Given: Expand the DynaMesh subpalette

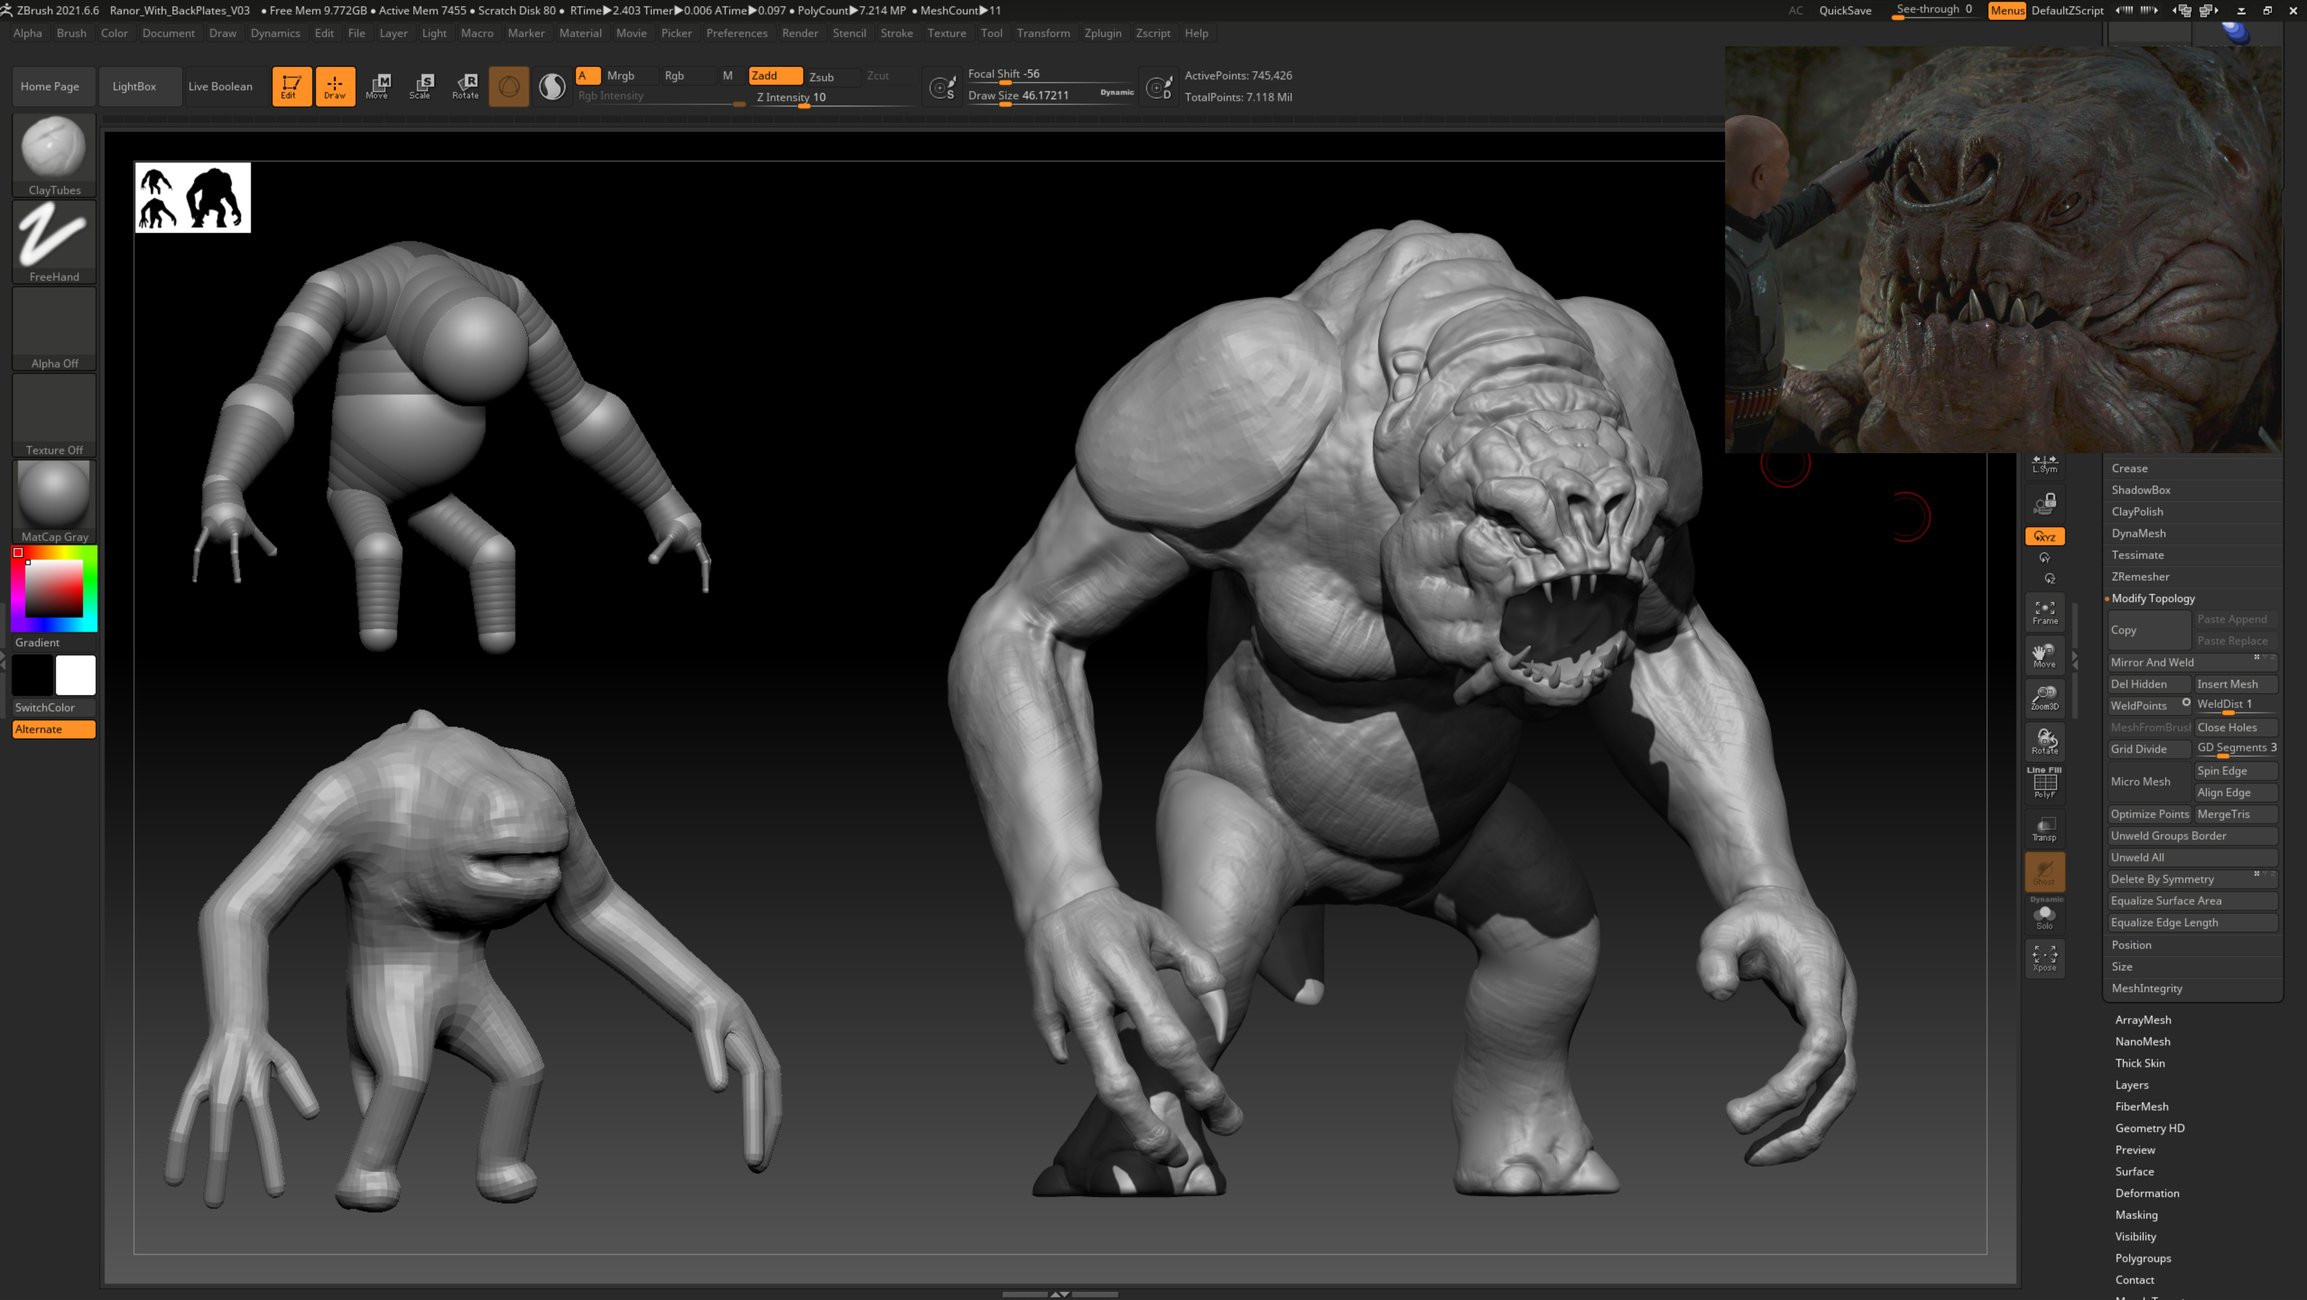Looking at the screenshot, I should [x=2138, y=533].
